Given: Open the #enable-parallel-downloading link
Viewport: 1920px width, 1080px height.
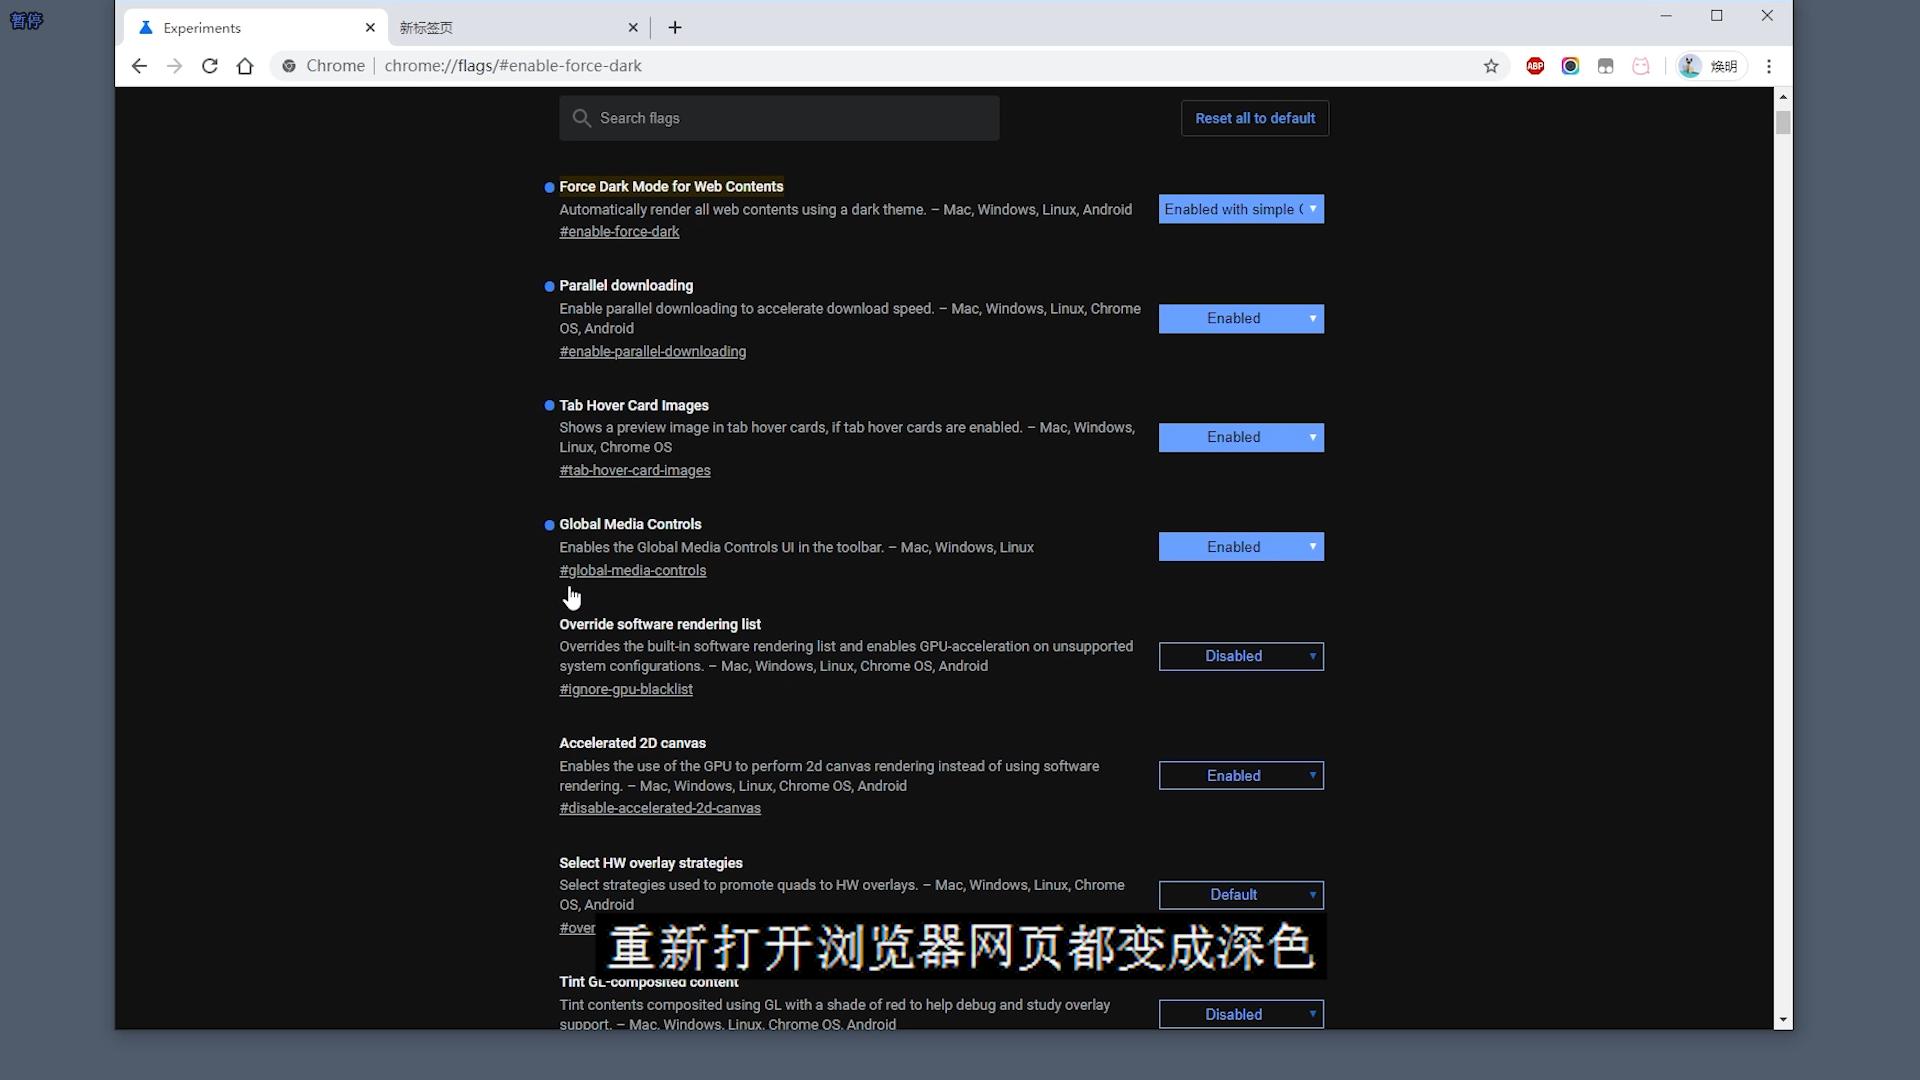Looking at the screenshot, I should pos(652,351).
